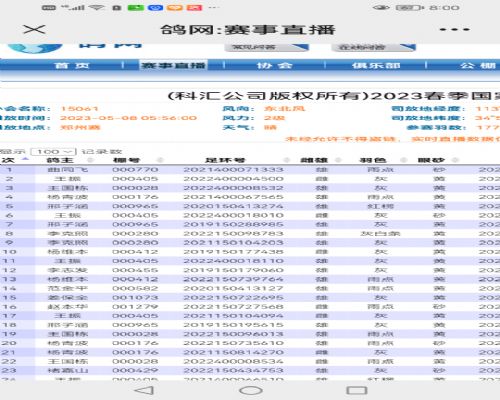Click the site logo at top left

click(x=35, y=48)
